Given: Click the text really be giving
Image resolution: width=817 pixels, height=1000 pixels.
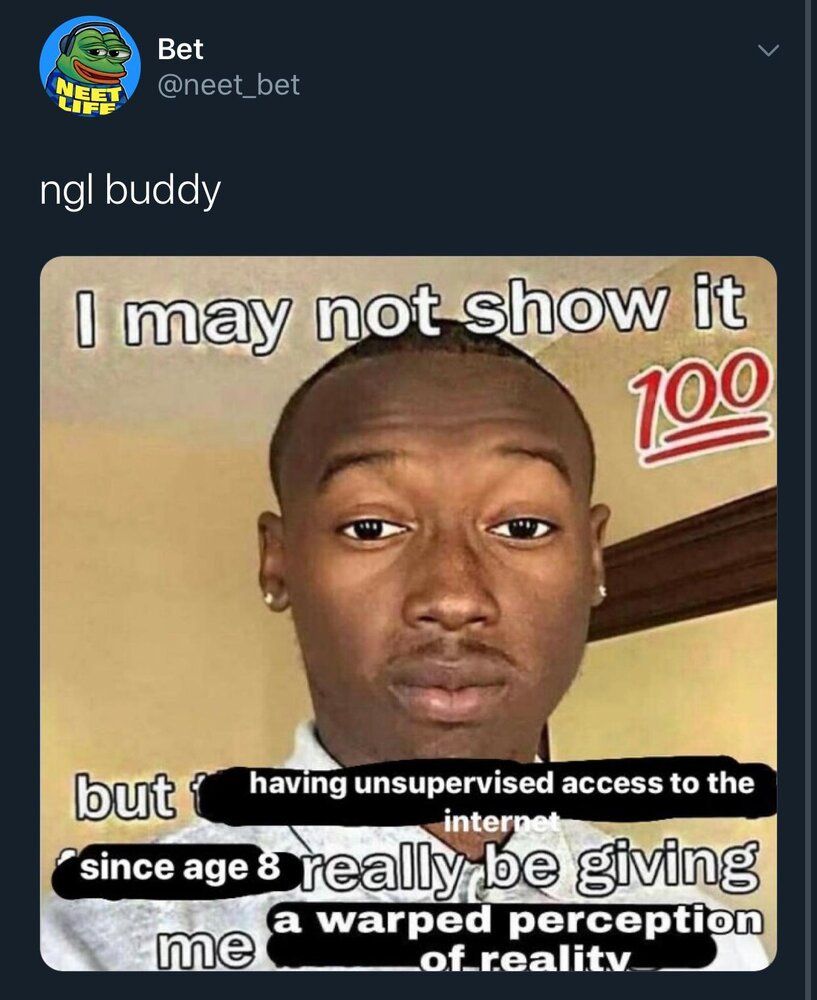Looking at the screenshot, I should [x=529, y=868].
